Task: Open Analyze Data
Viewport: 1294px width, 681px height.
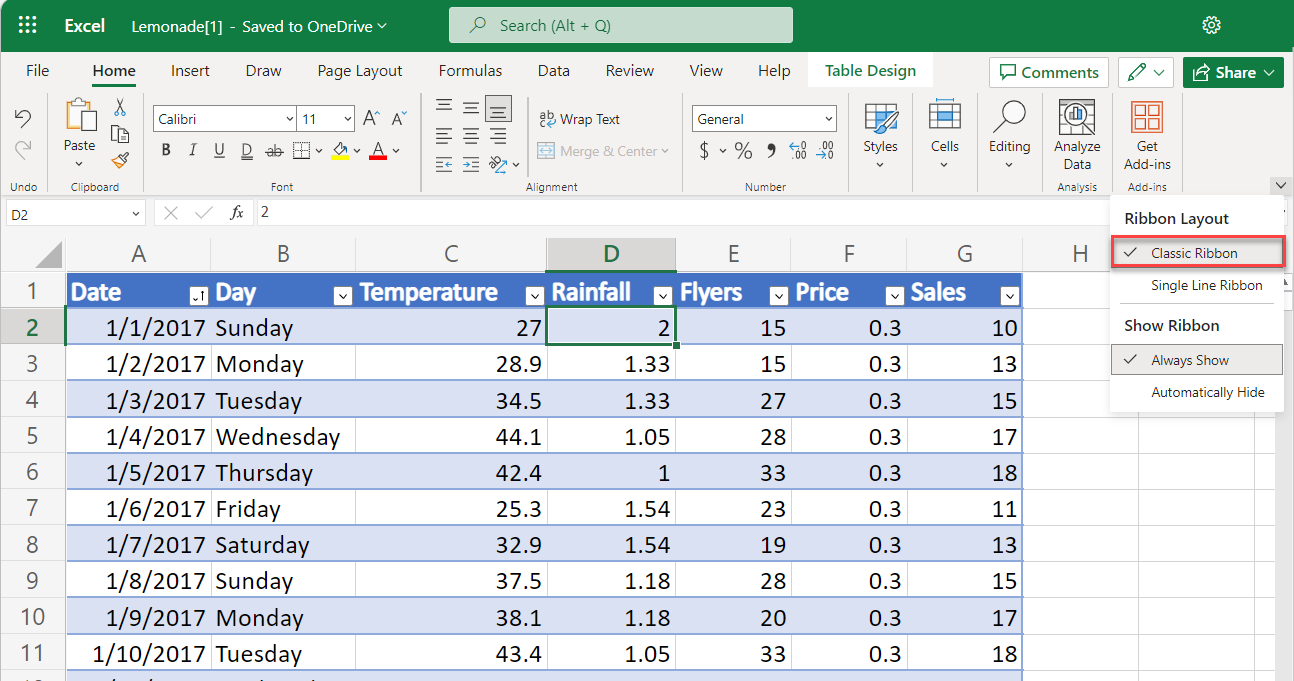Action: [1077, 135]
